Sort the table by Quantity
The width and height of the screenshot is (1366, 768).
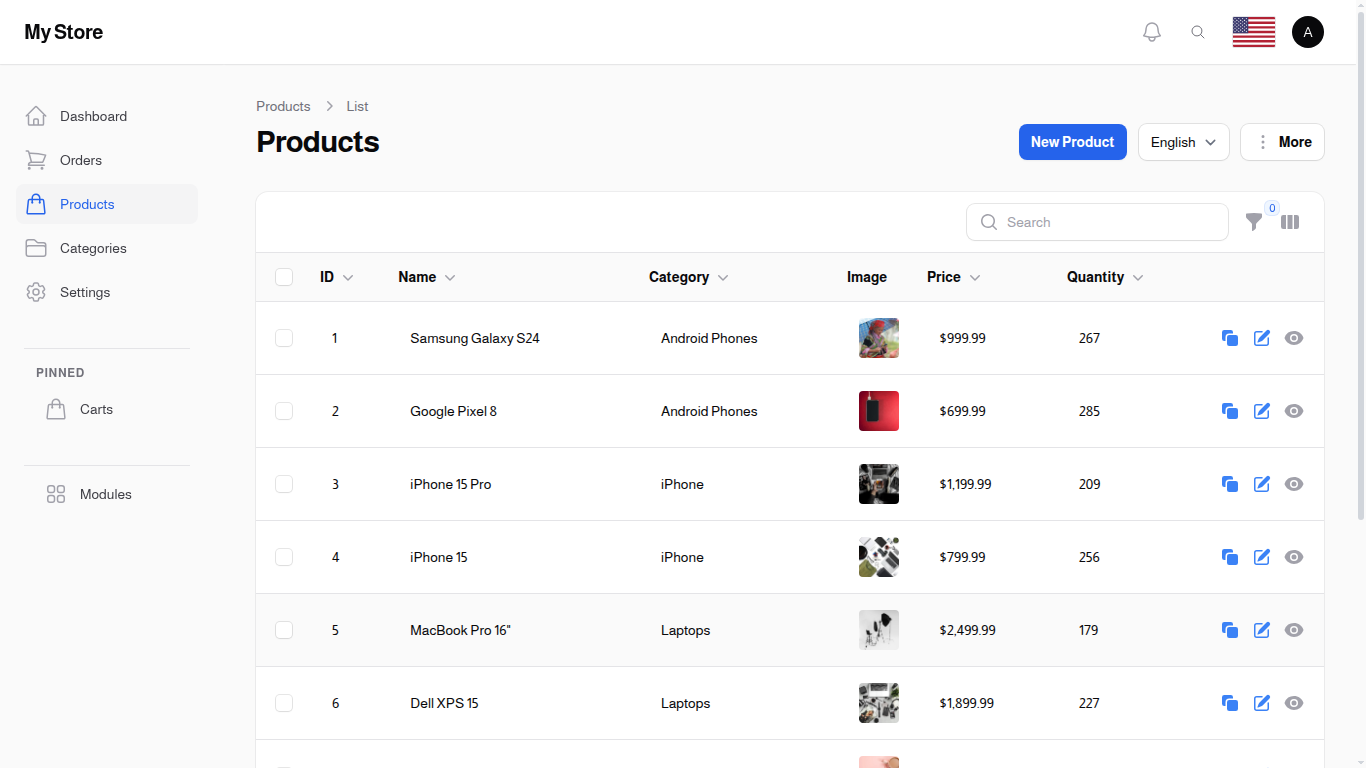(x=1103, y=277)
